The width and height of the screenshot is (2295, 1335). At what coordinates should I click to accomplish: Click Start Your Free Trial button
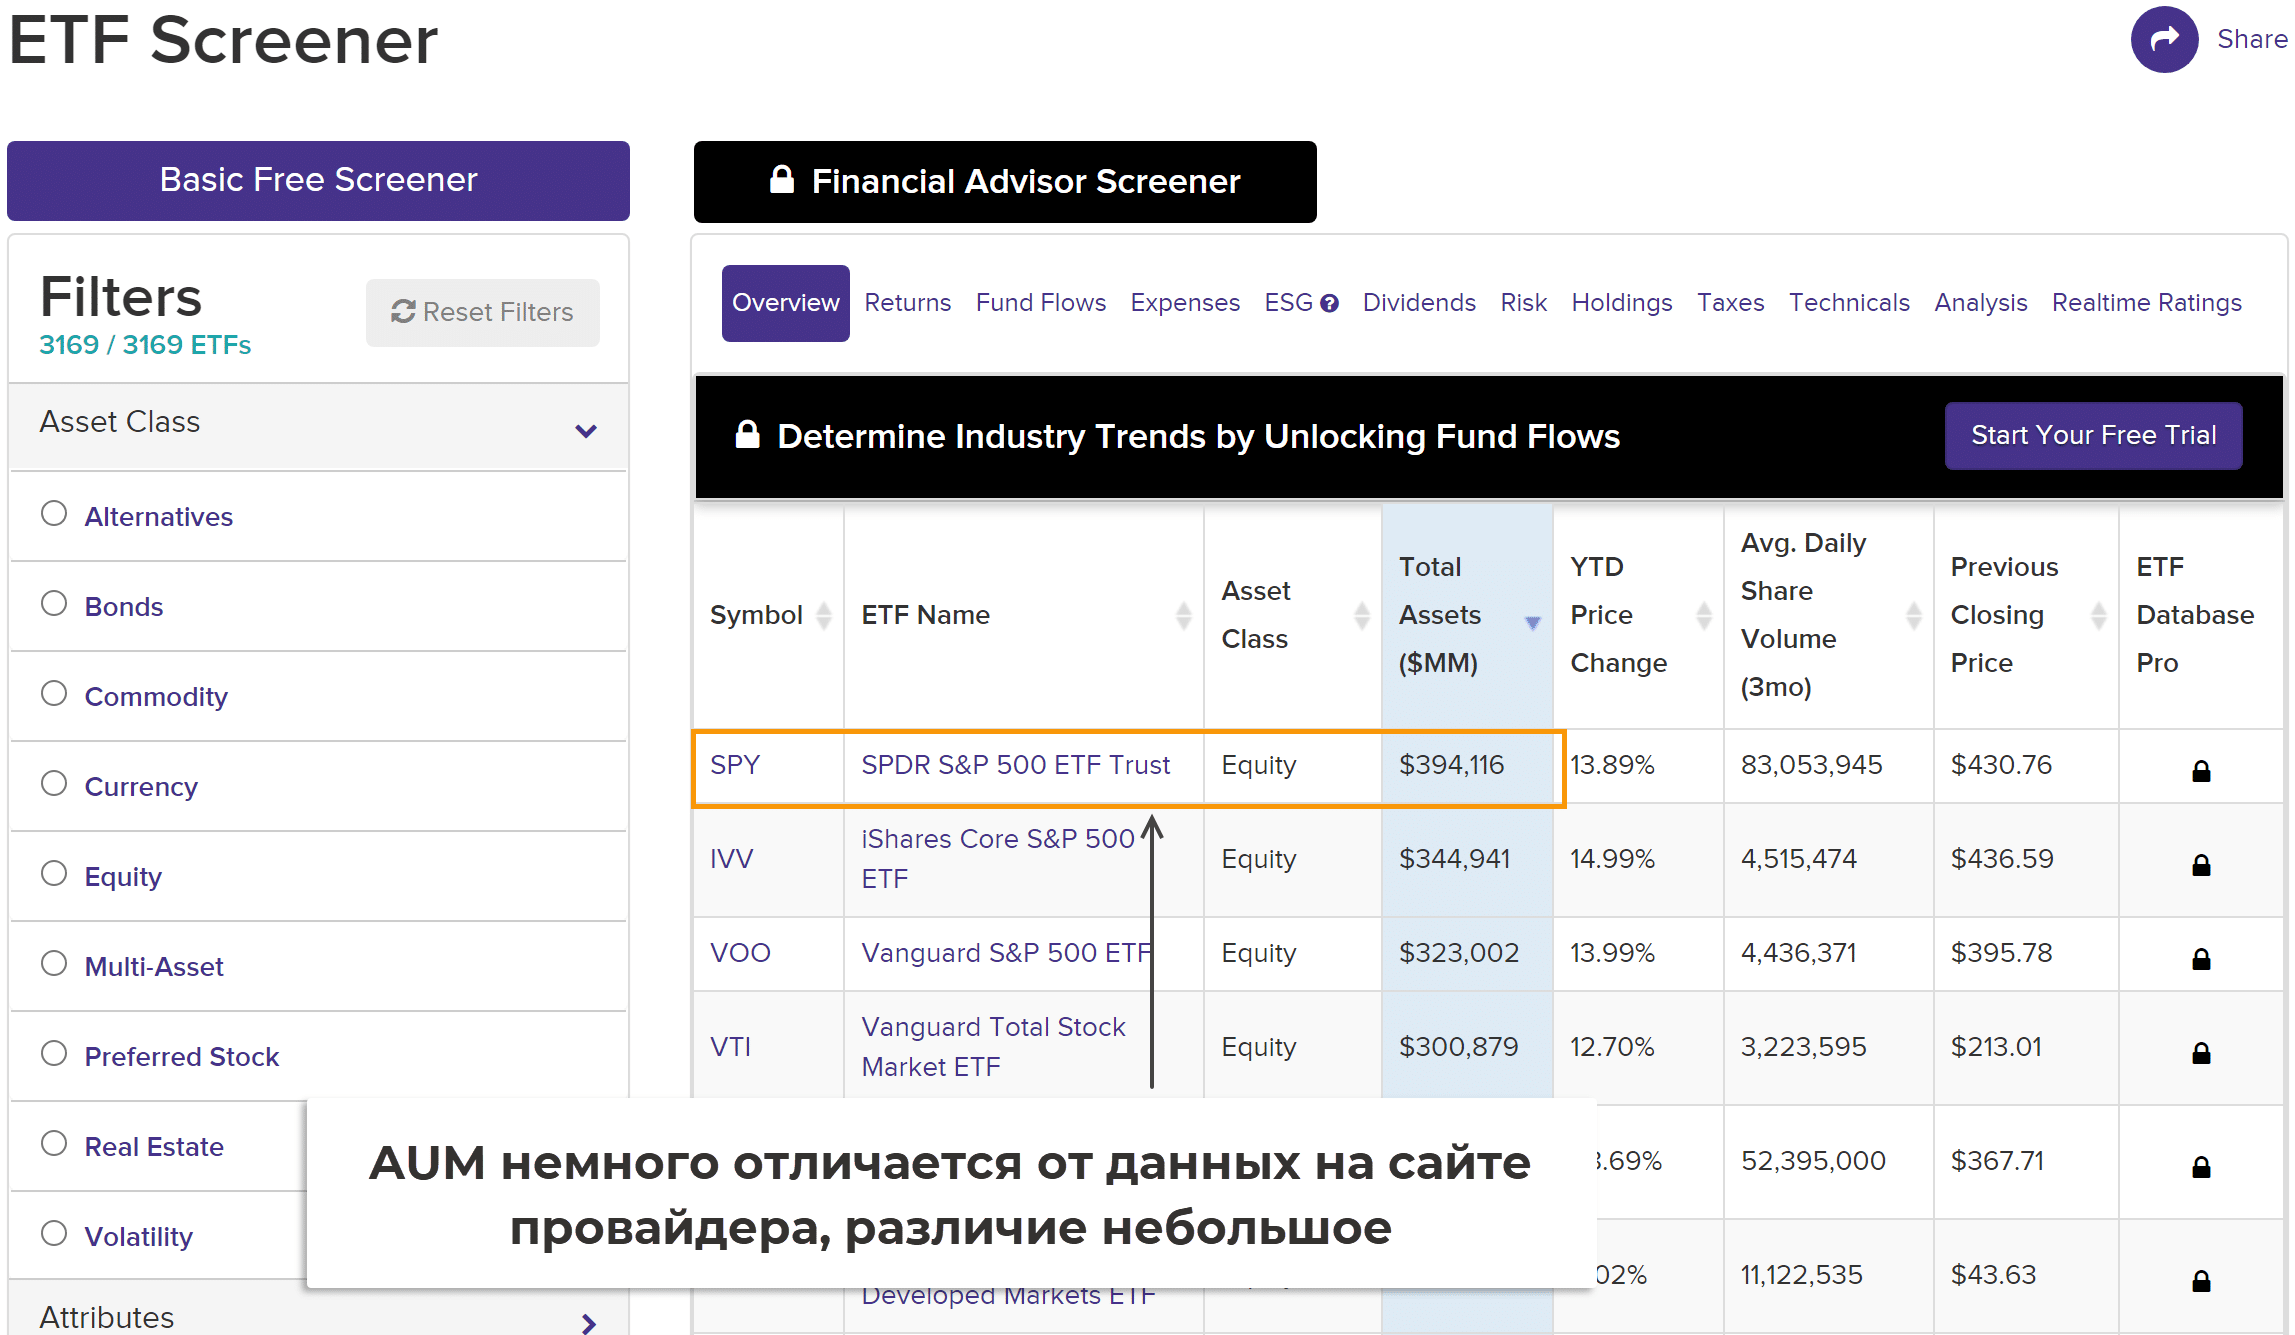2092,436
